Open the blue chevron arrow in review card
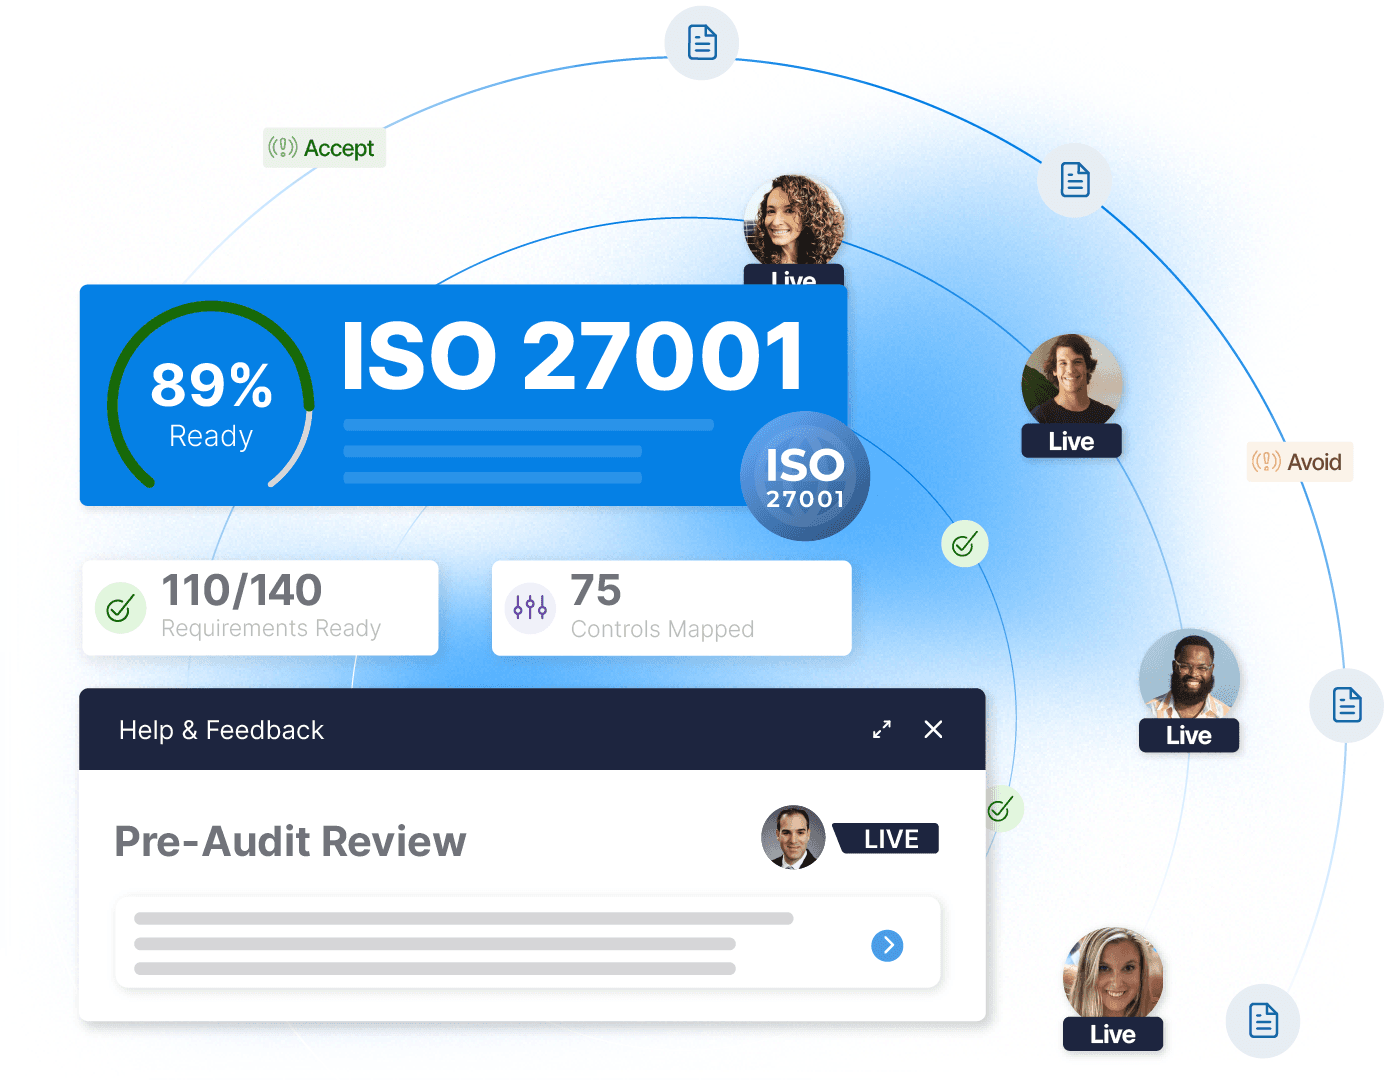Image resolution: width=1393 pixels, height=1080 pixels. (x=887, y=945)
